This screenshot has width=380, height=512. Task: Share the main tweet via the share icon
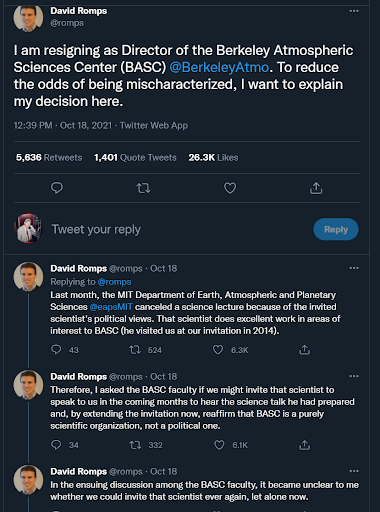point(316,188)
